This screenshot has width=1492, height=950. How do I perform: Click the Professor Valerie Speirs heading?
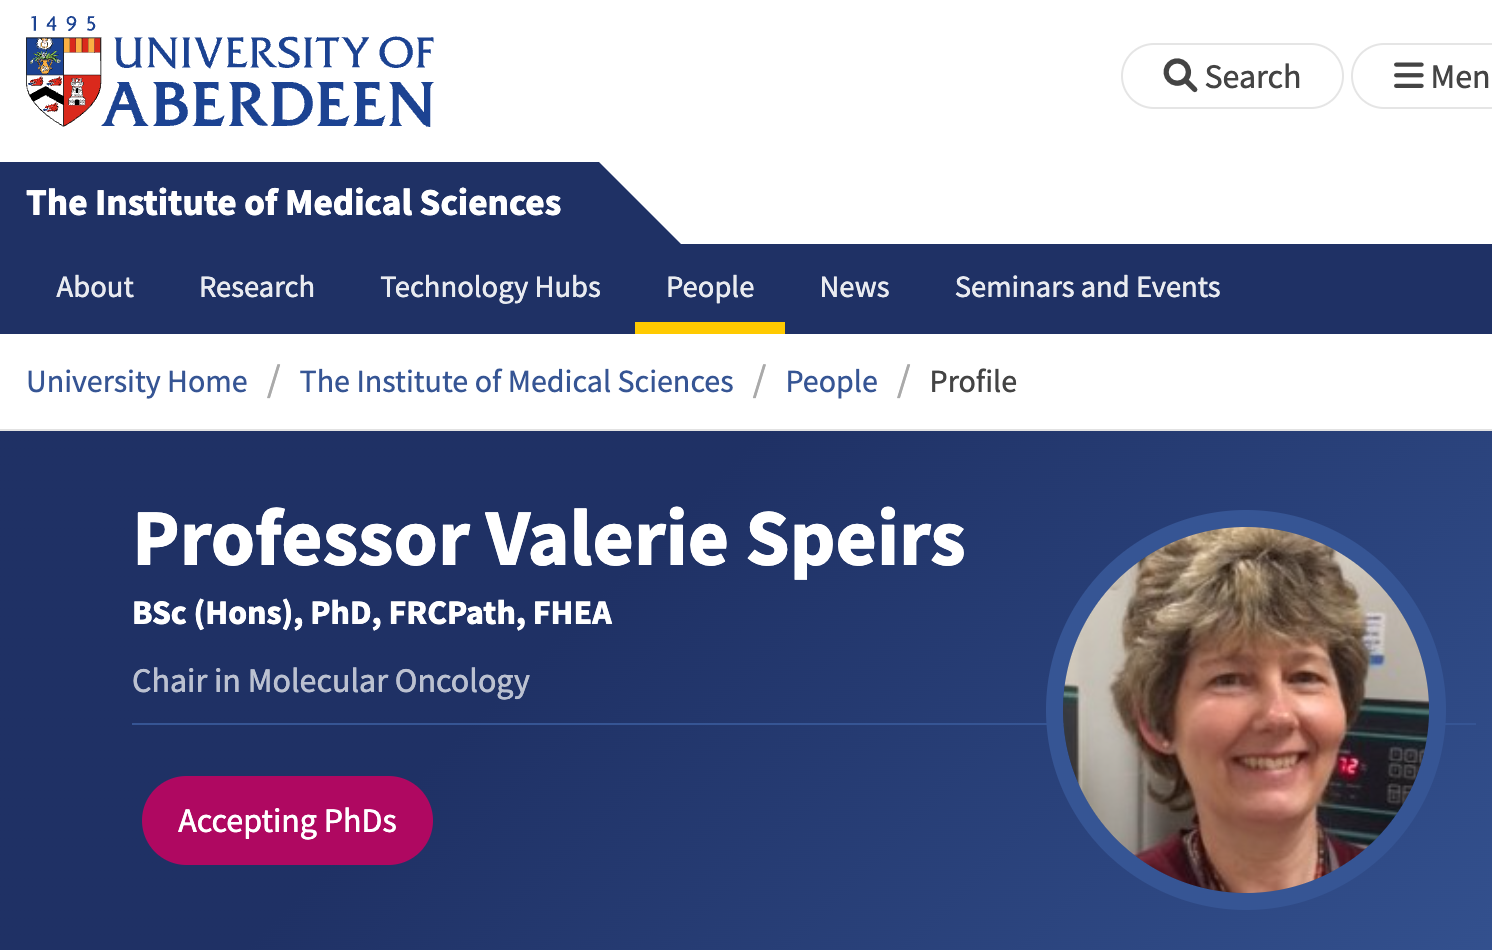549,539
